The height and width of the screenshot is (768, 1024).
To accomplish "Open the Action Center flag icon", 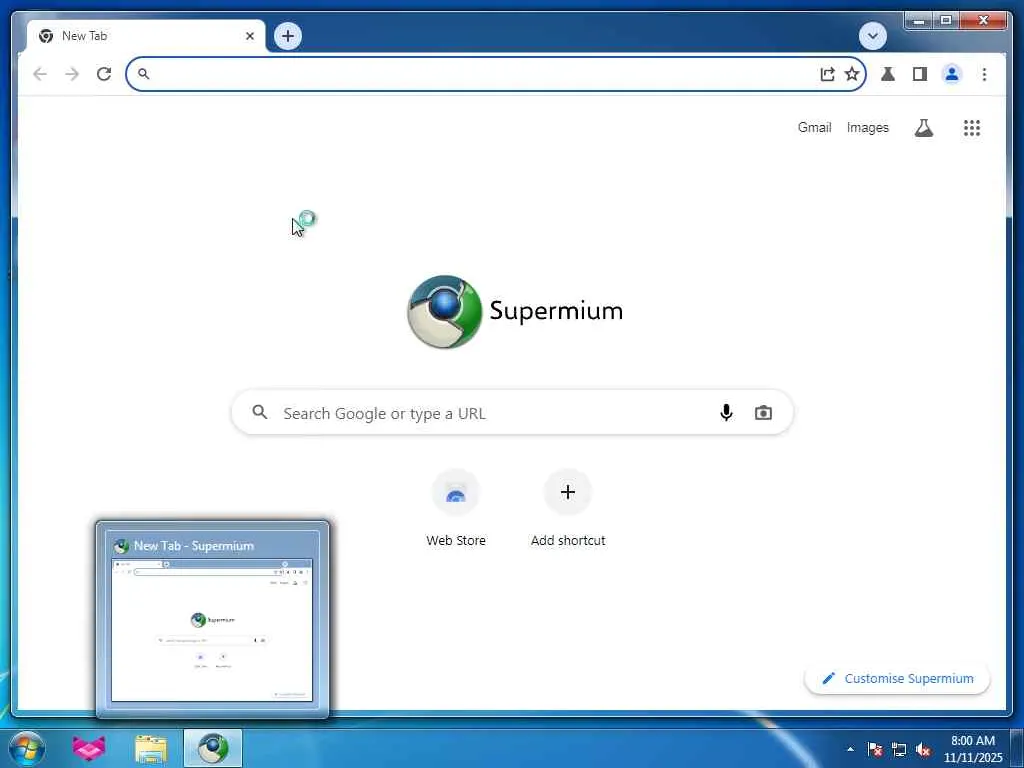I will 875,749.
